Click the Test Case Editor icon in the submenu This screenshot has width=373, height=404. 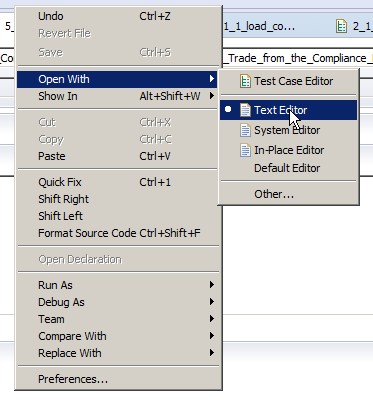245,81
